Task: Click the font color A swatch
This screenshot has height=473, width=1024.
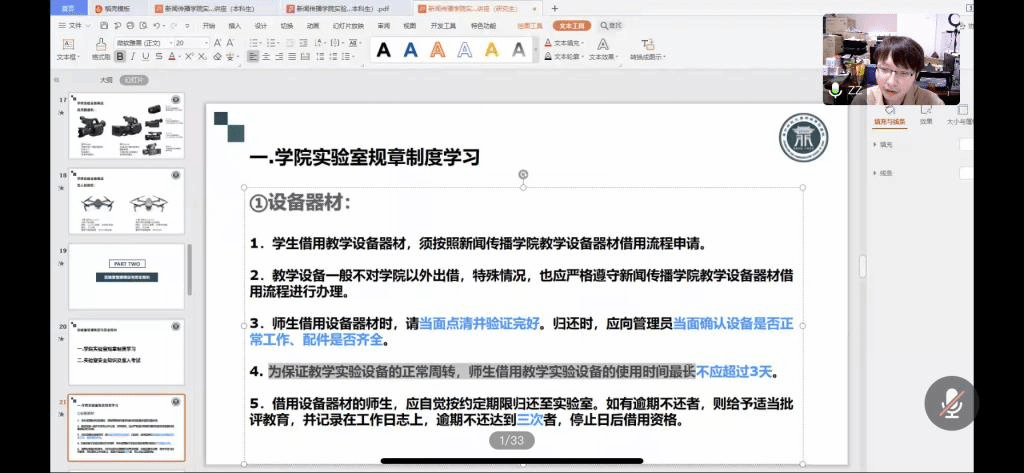Action: 172,57
